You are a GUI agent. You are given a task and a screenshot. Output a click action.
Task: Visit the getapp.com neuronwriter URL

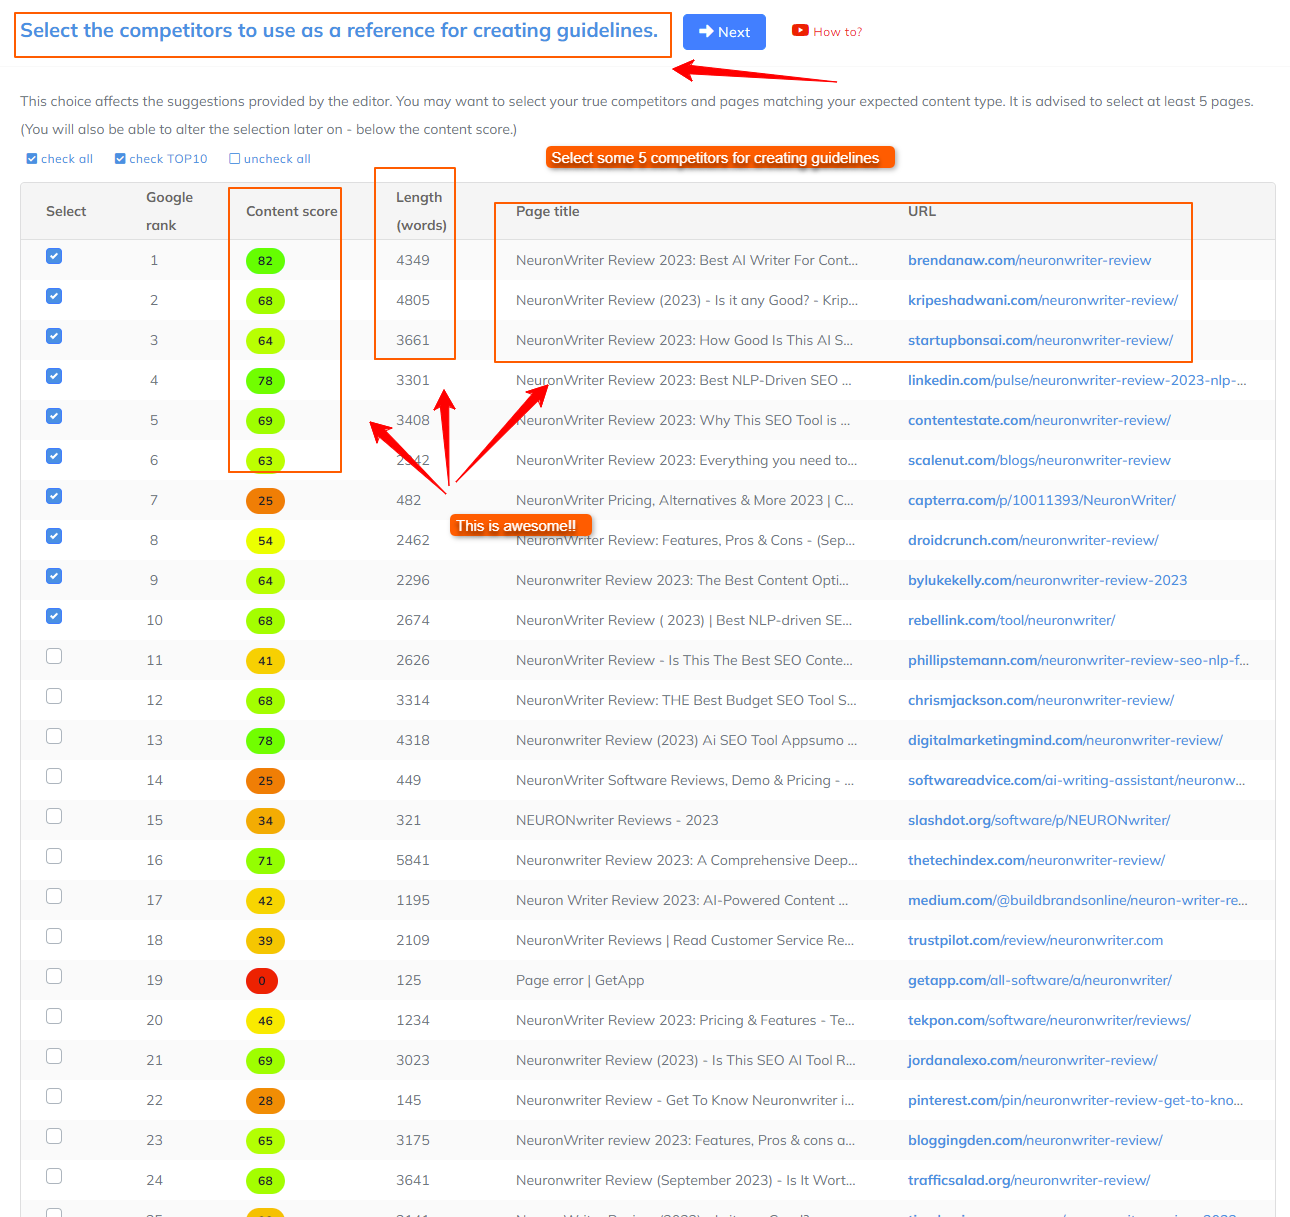coord(1040,980)
